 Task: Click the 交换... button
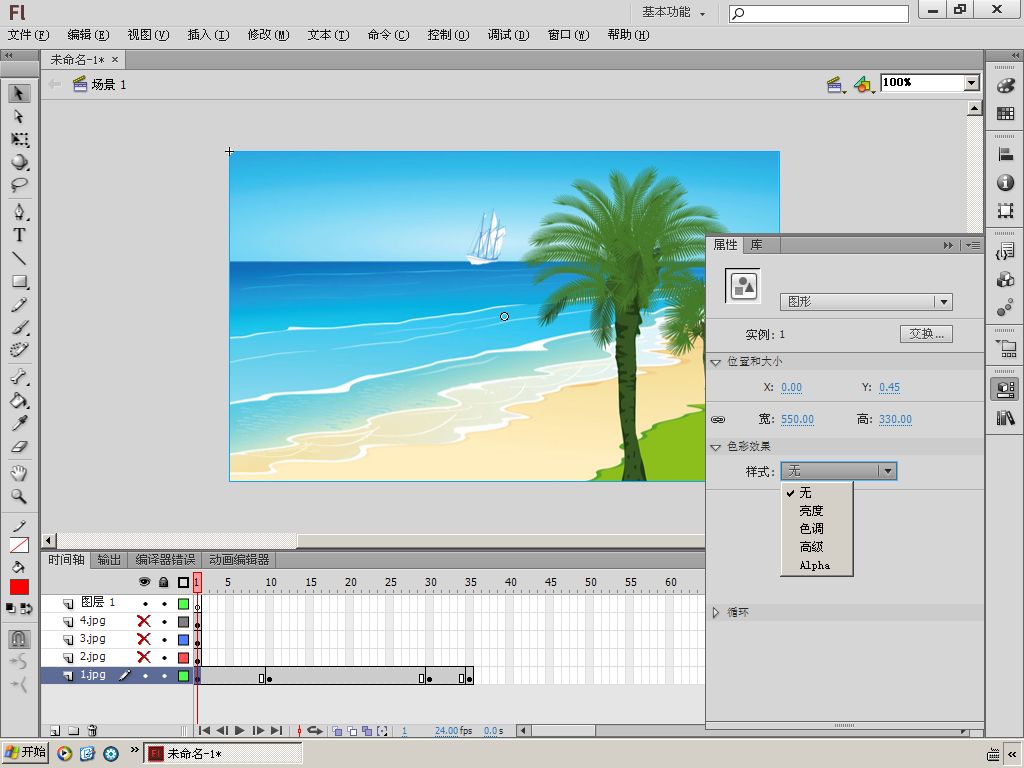click(926, 334)
